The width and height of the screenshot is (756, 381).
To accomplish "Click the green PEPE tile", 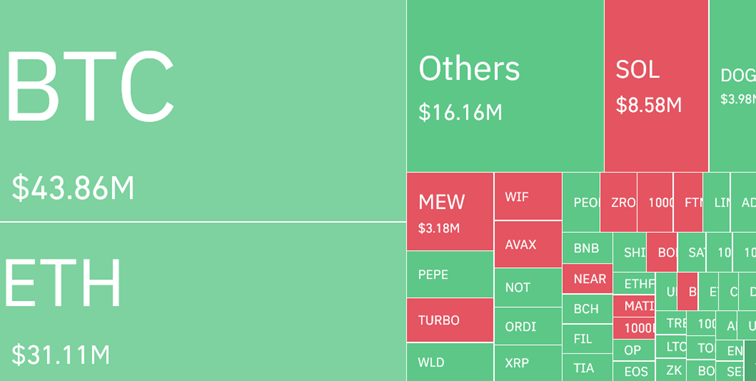I will coord(450,274).
